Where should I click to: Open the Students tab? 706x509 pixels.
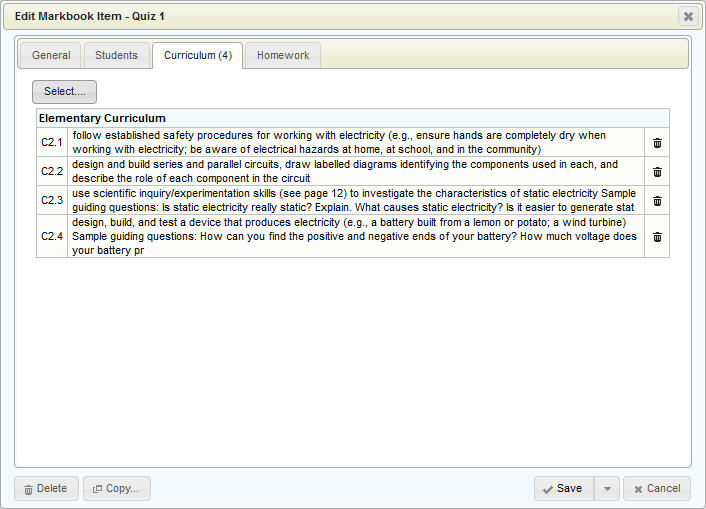116,55
